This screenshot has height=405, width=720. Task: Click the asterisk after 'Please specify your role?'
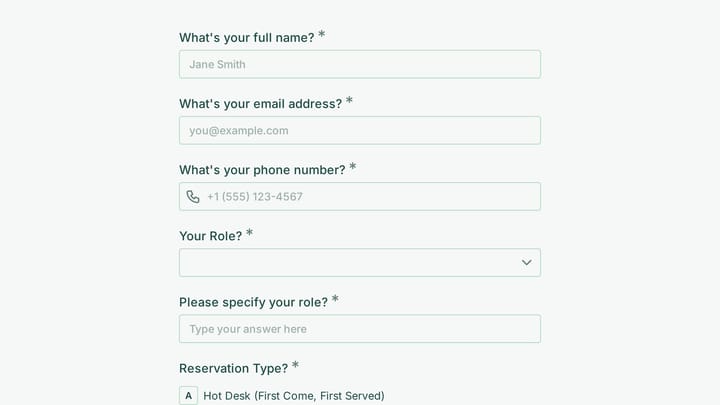(335, 299)
